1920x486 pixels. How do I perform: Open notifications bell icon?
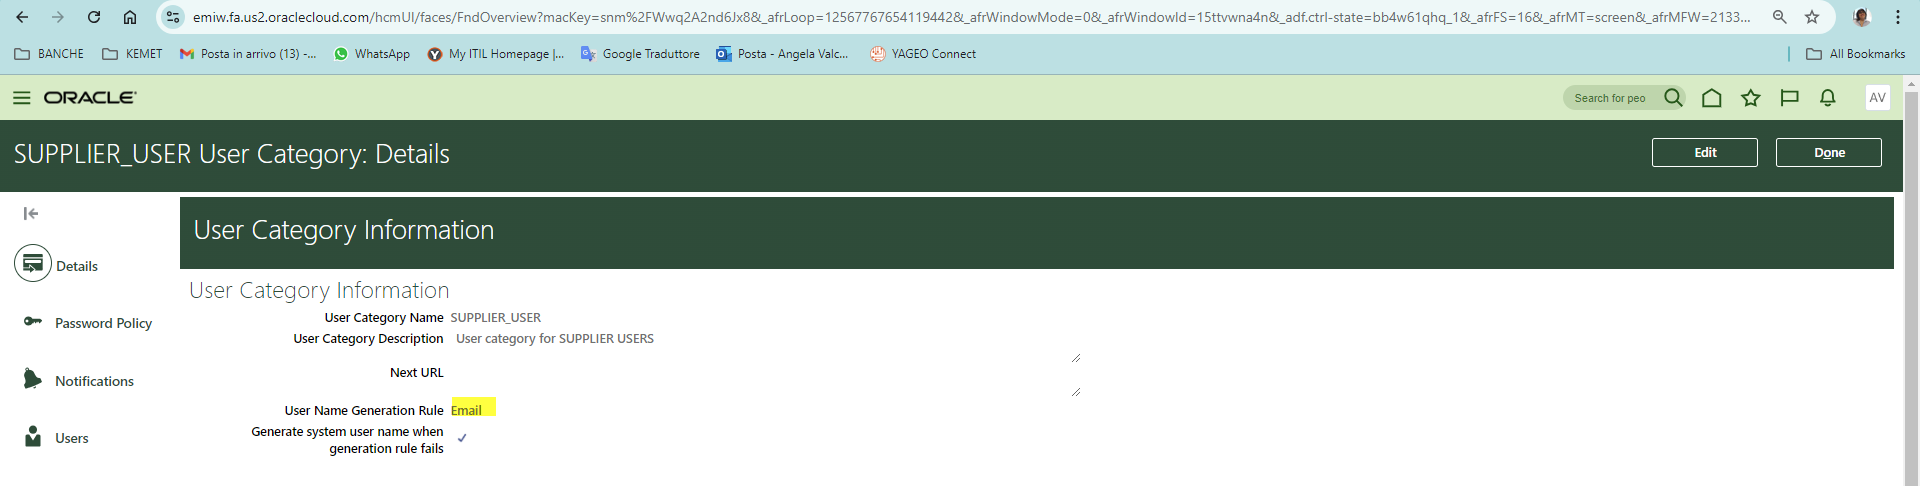coord(1828,97)
